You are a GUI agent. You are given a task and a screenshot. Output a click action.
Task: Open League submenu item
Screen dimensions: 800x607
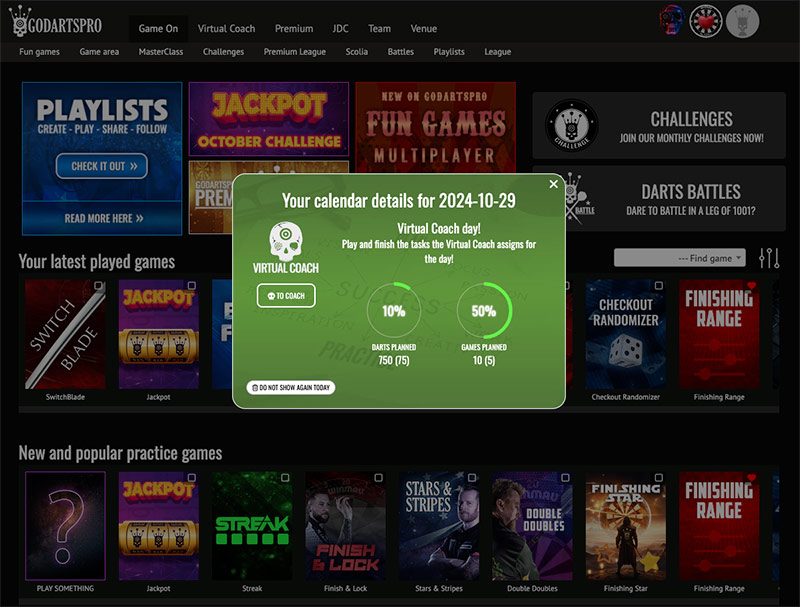click(497, 52)
